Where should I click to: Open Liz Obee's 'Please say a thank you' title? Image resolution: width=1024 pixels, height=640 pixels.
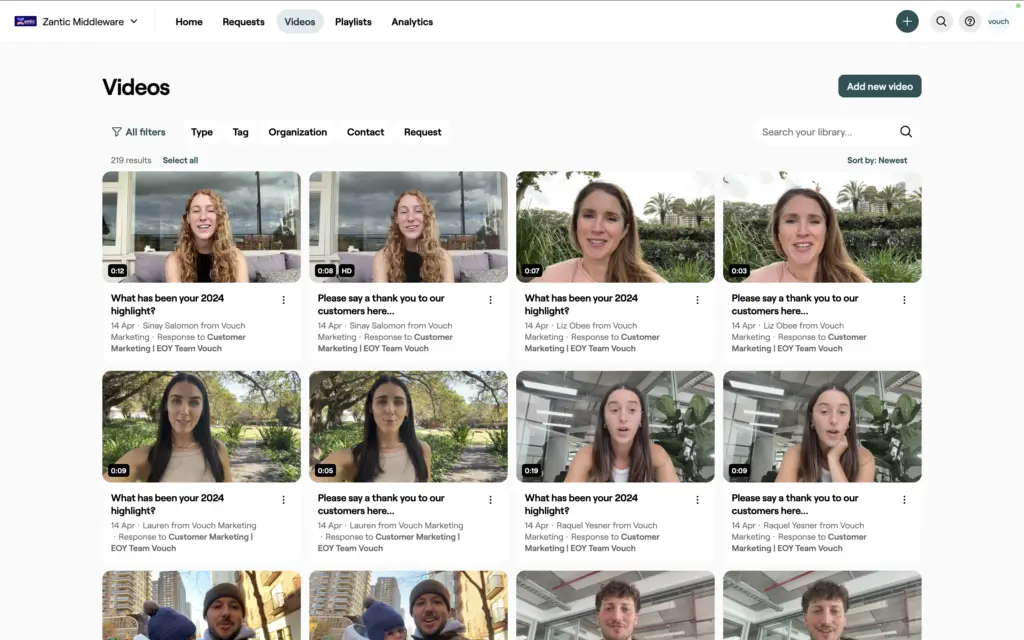pyautogui.click(x=795, y=304)
